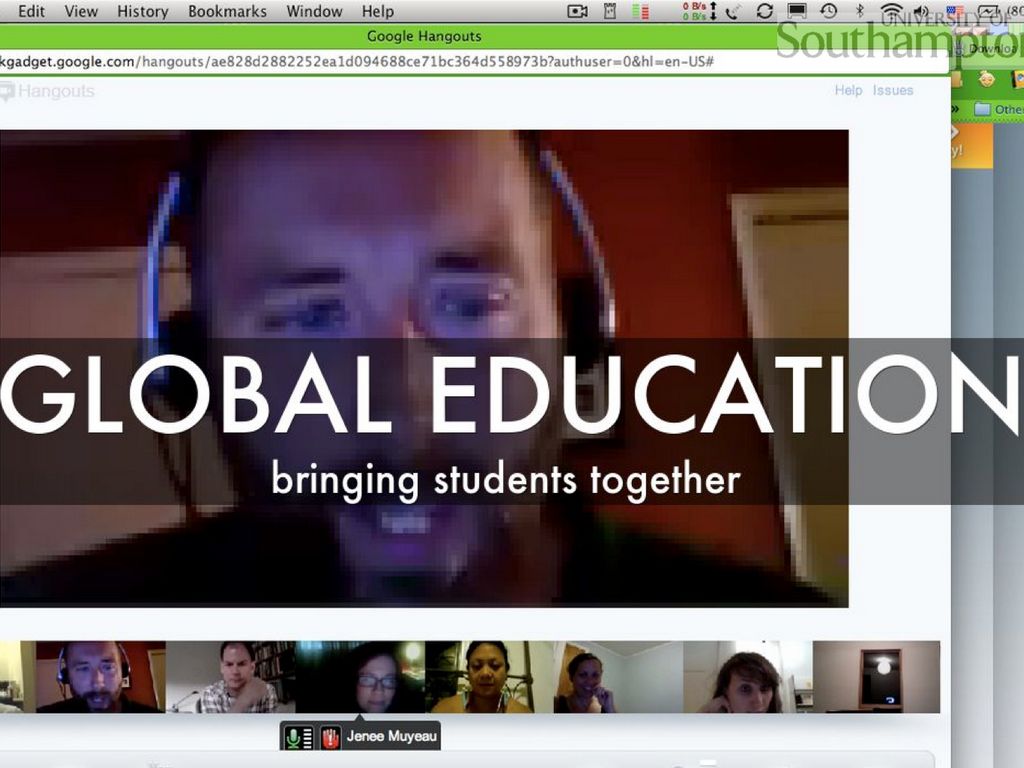Open the Time Machine menu bar icon
The image size is (1024, 768).
828,12
